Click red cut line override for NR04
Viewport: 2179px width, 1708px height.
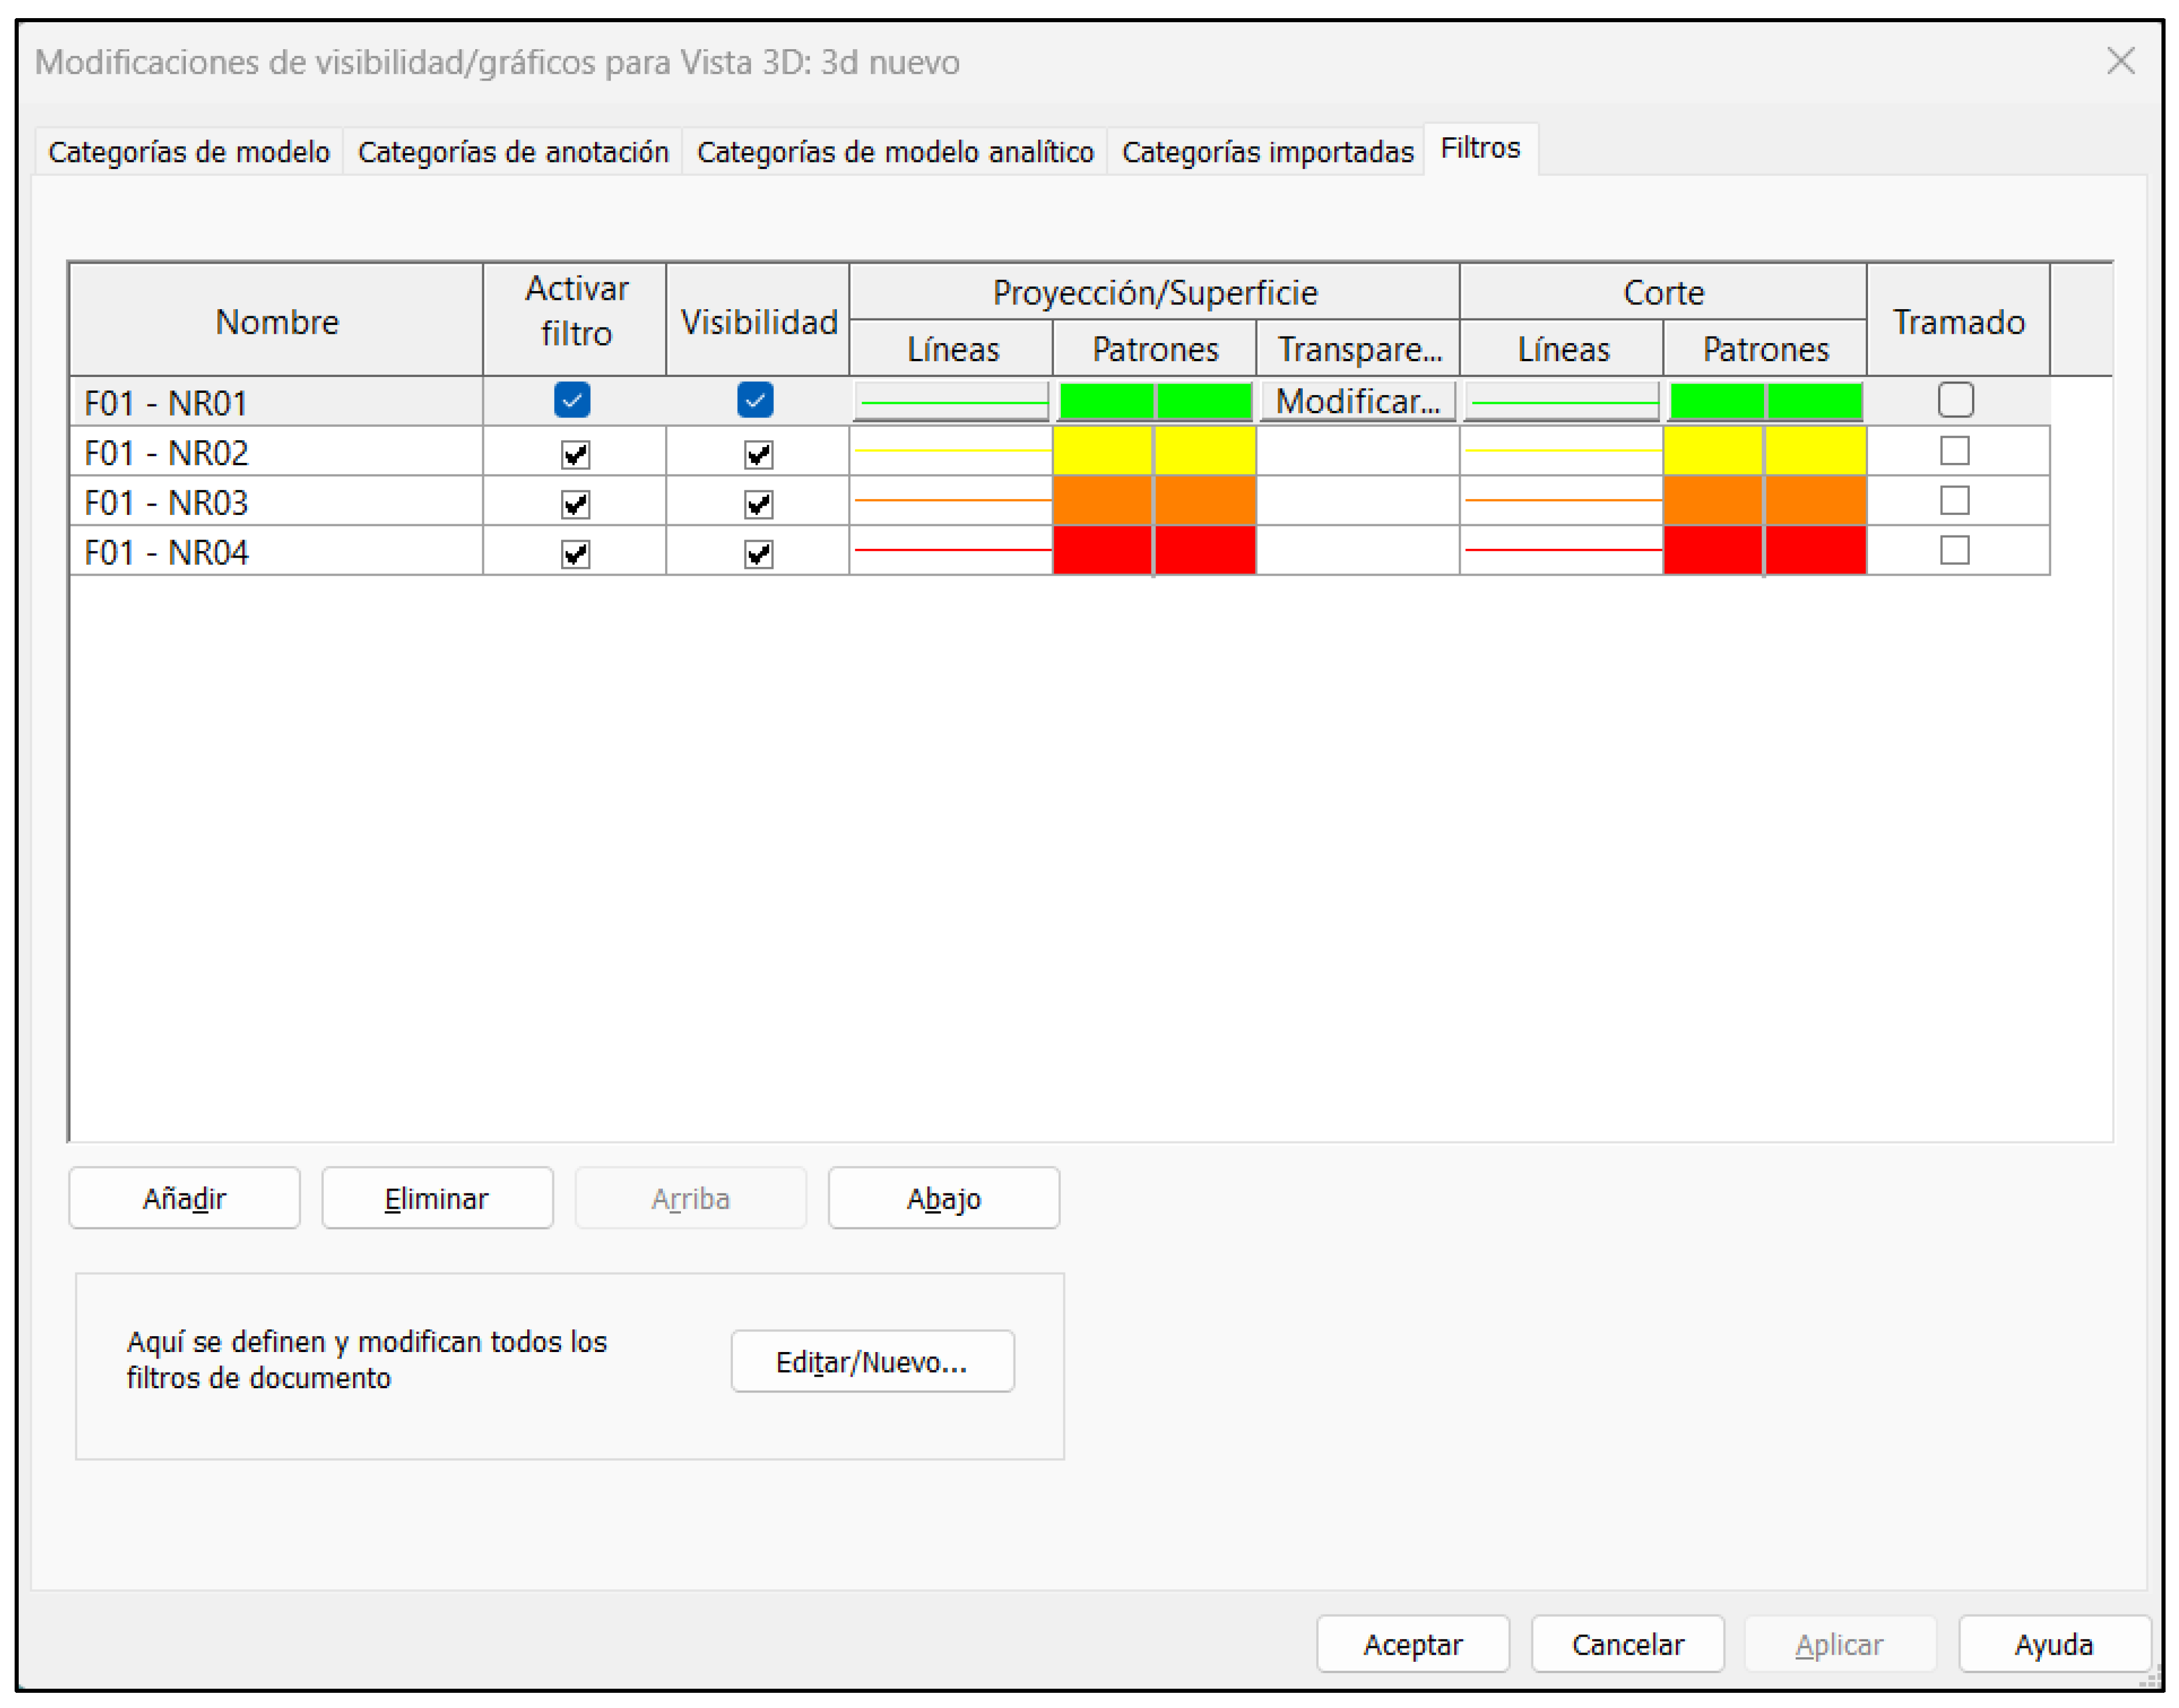tap(1562, 550)
